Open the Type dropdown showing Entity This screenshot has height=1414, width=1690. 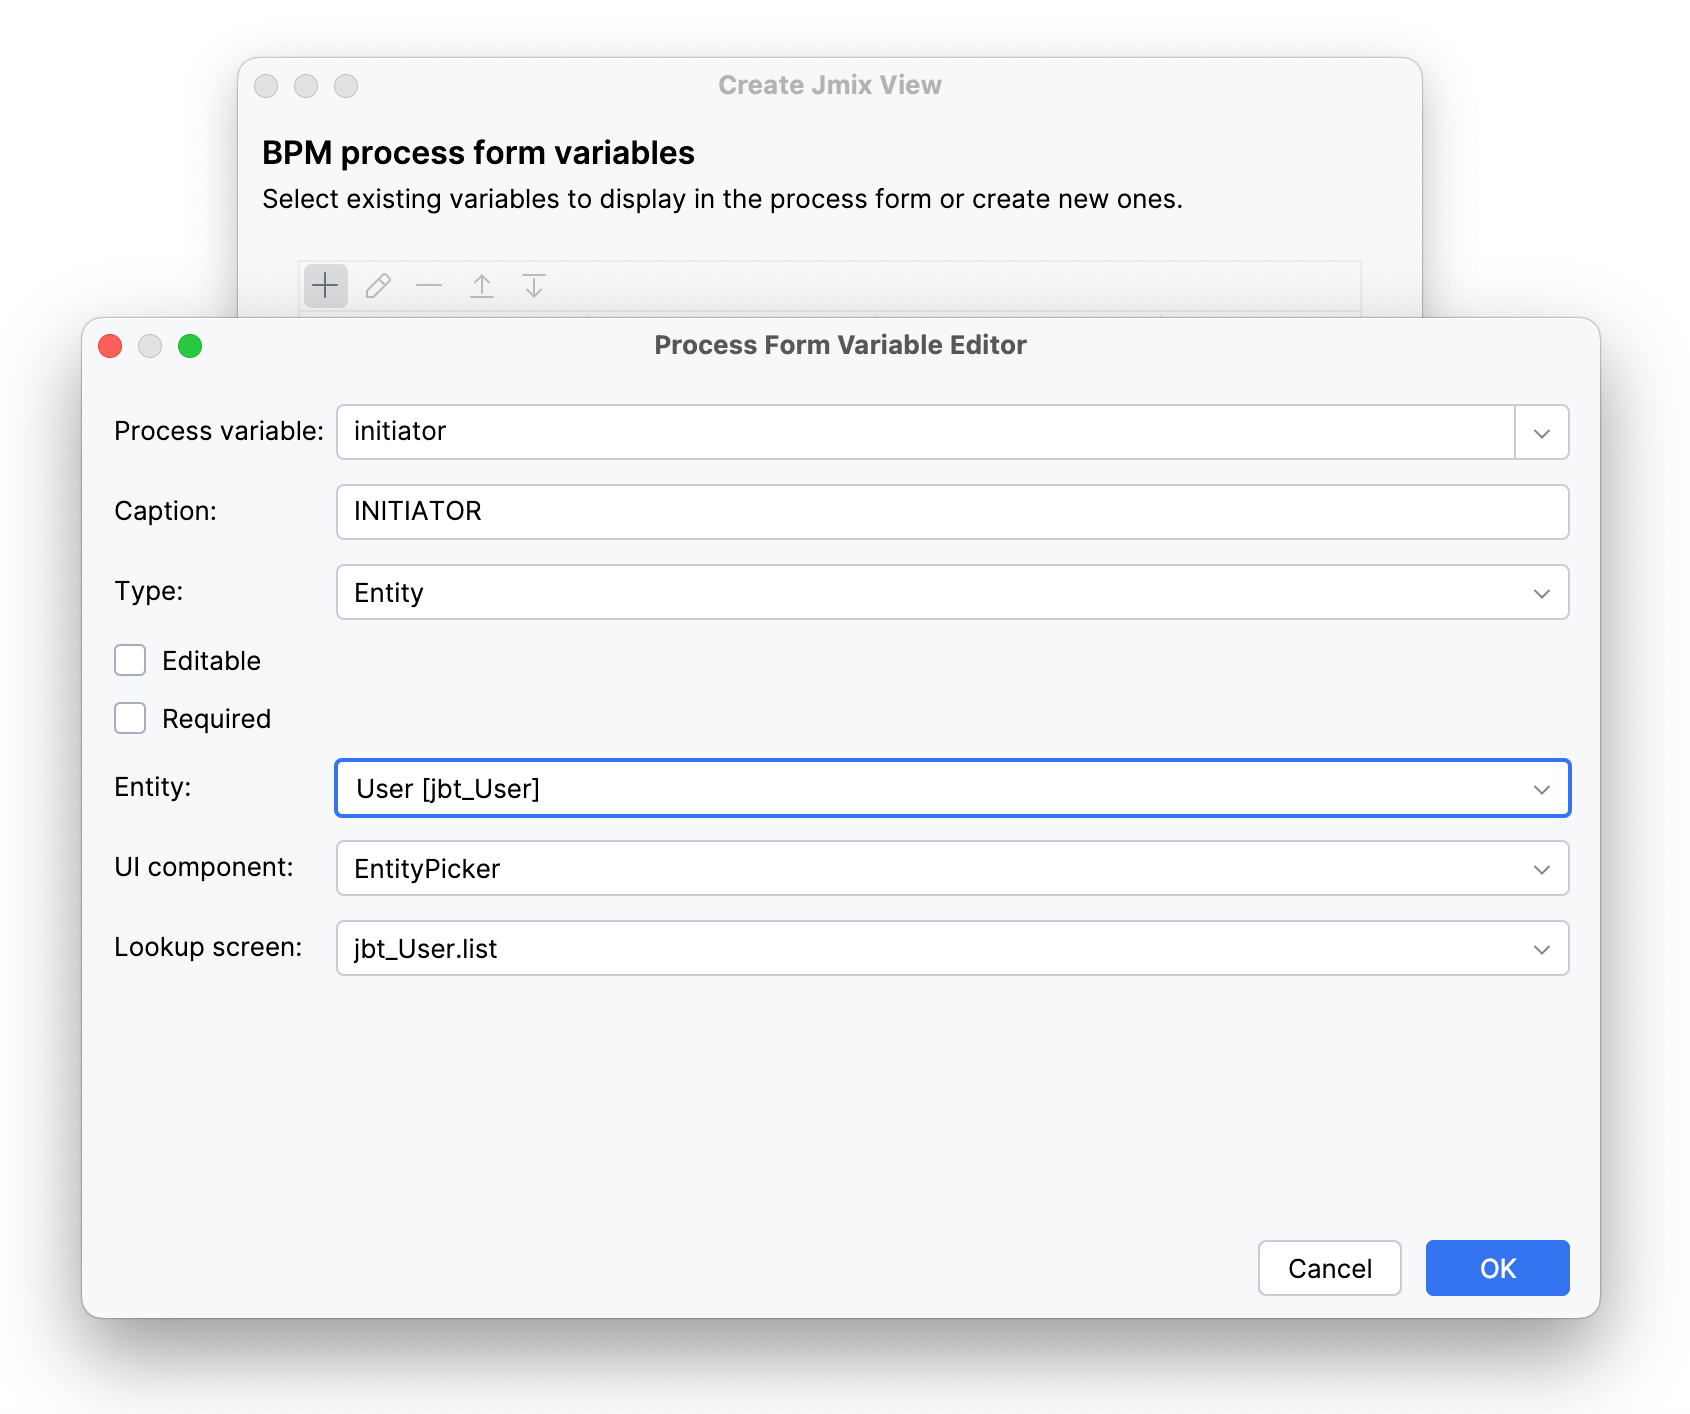coord(1541,593)
